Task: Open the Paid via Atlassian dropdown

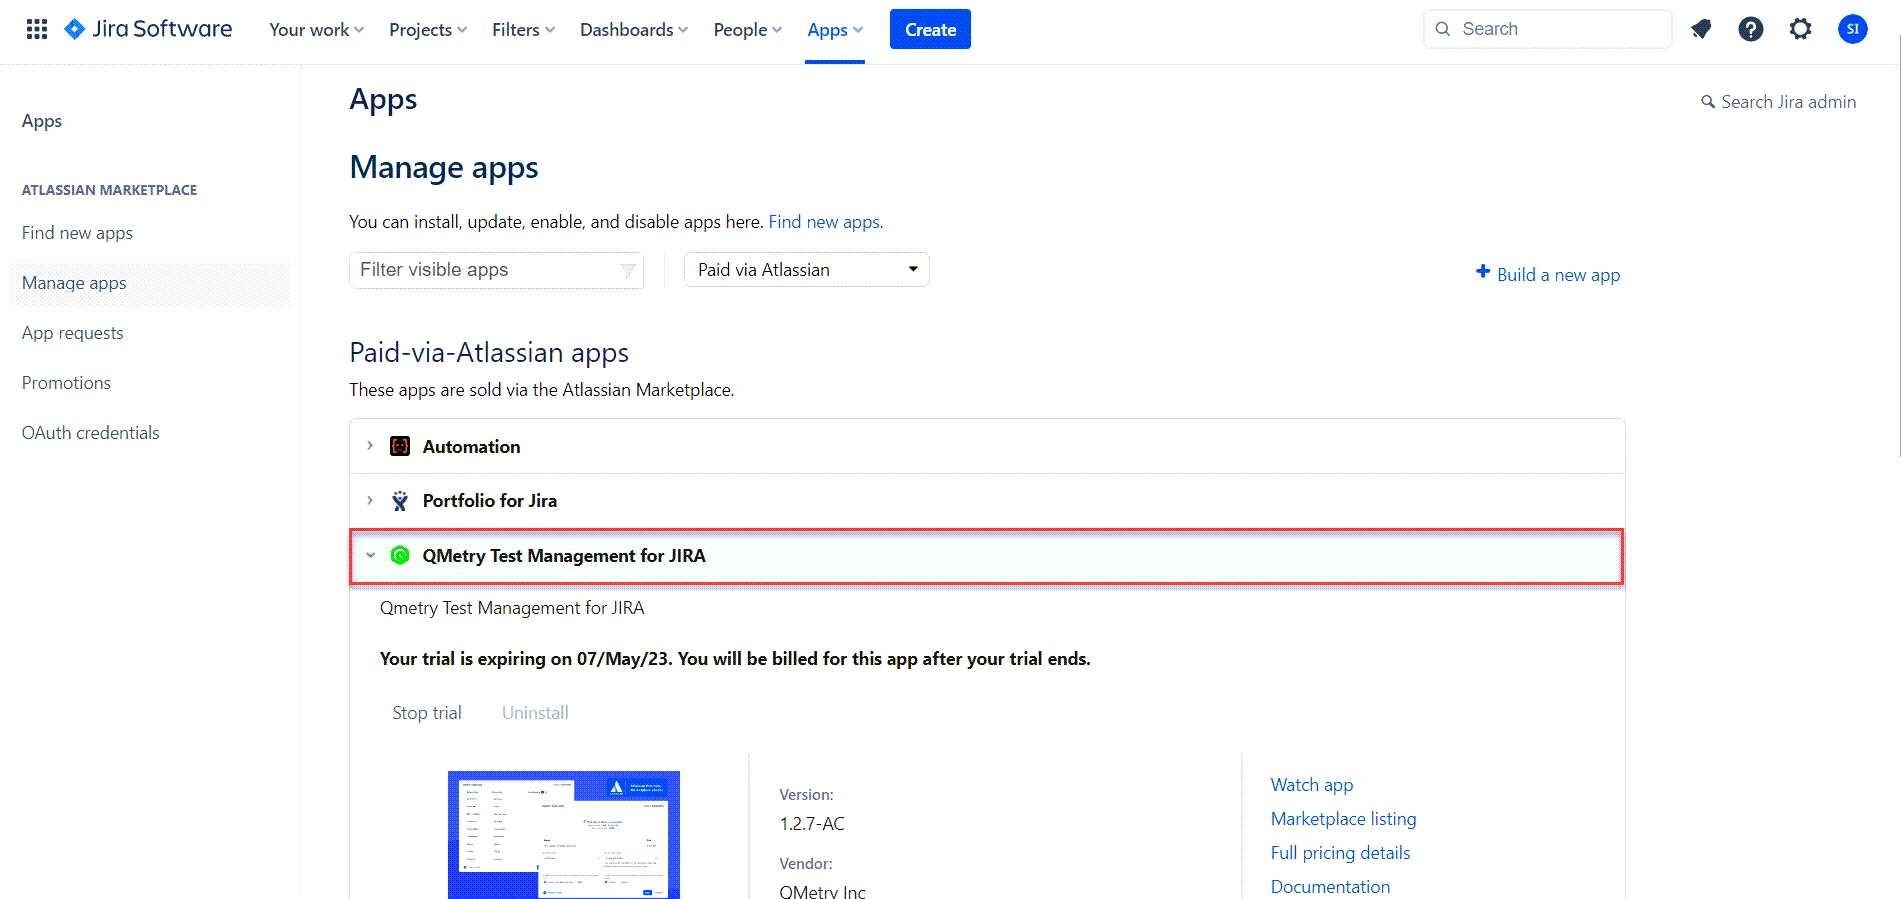Action: click(807, 270)
